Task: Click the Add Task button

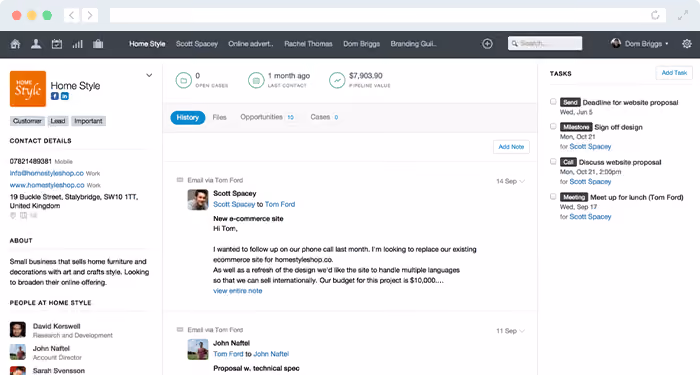Action: (x=674, y=73)
